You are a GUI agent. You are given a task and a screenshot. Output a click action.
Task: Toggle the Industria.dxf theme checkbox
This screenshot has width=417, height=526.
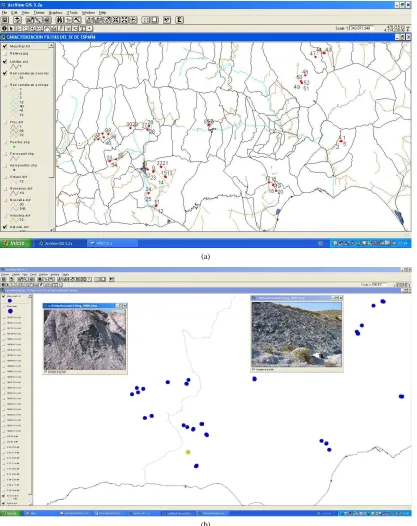[x=5, y=216]
